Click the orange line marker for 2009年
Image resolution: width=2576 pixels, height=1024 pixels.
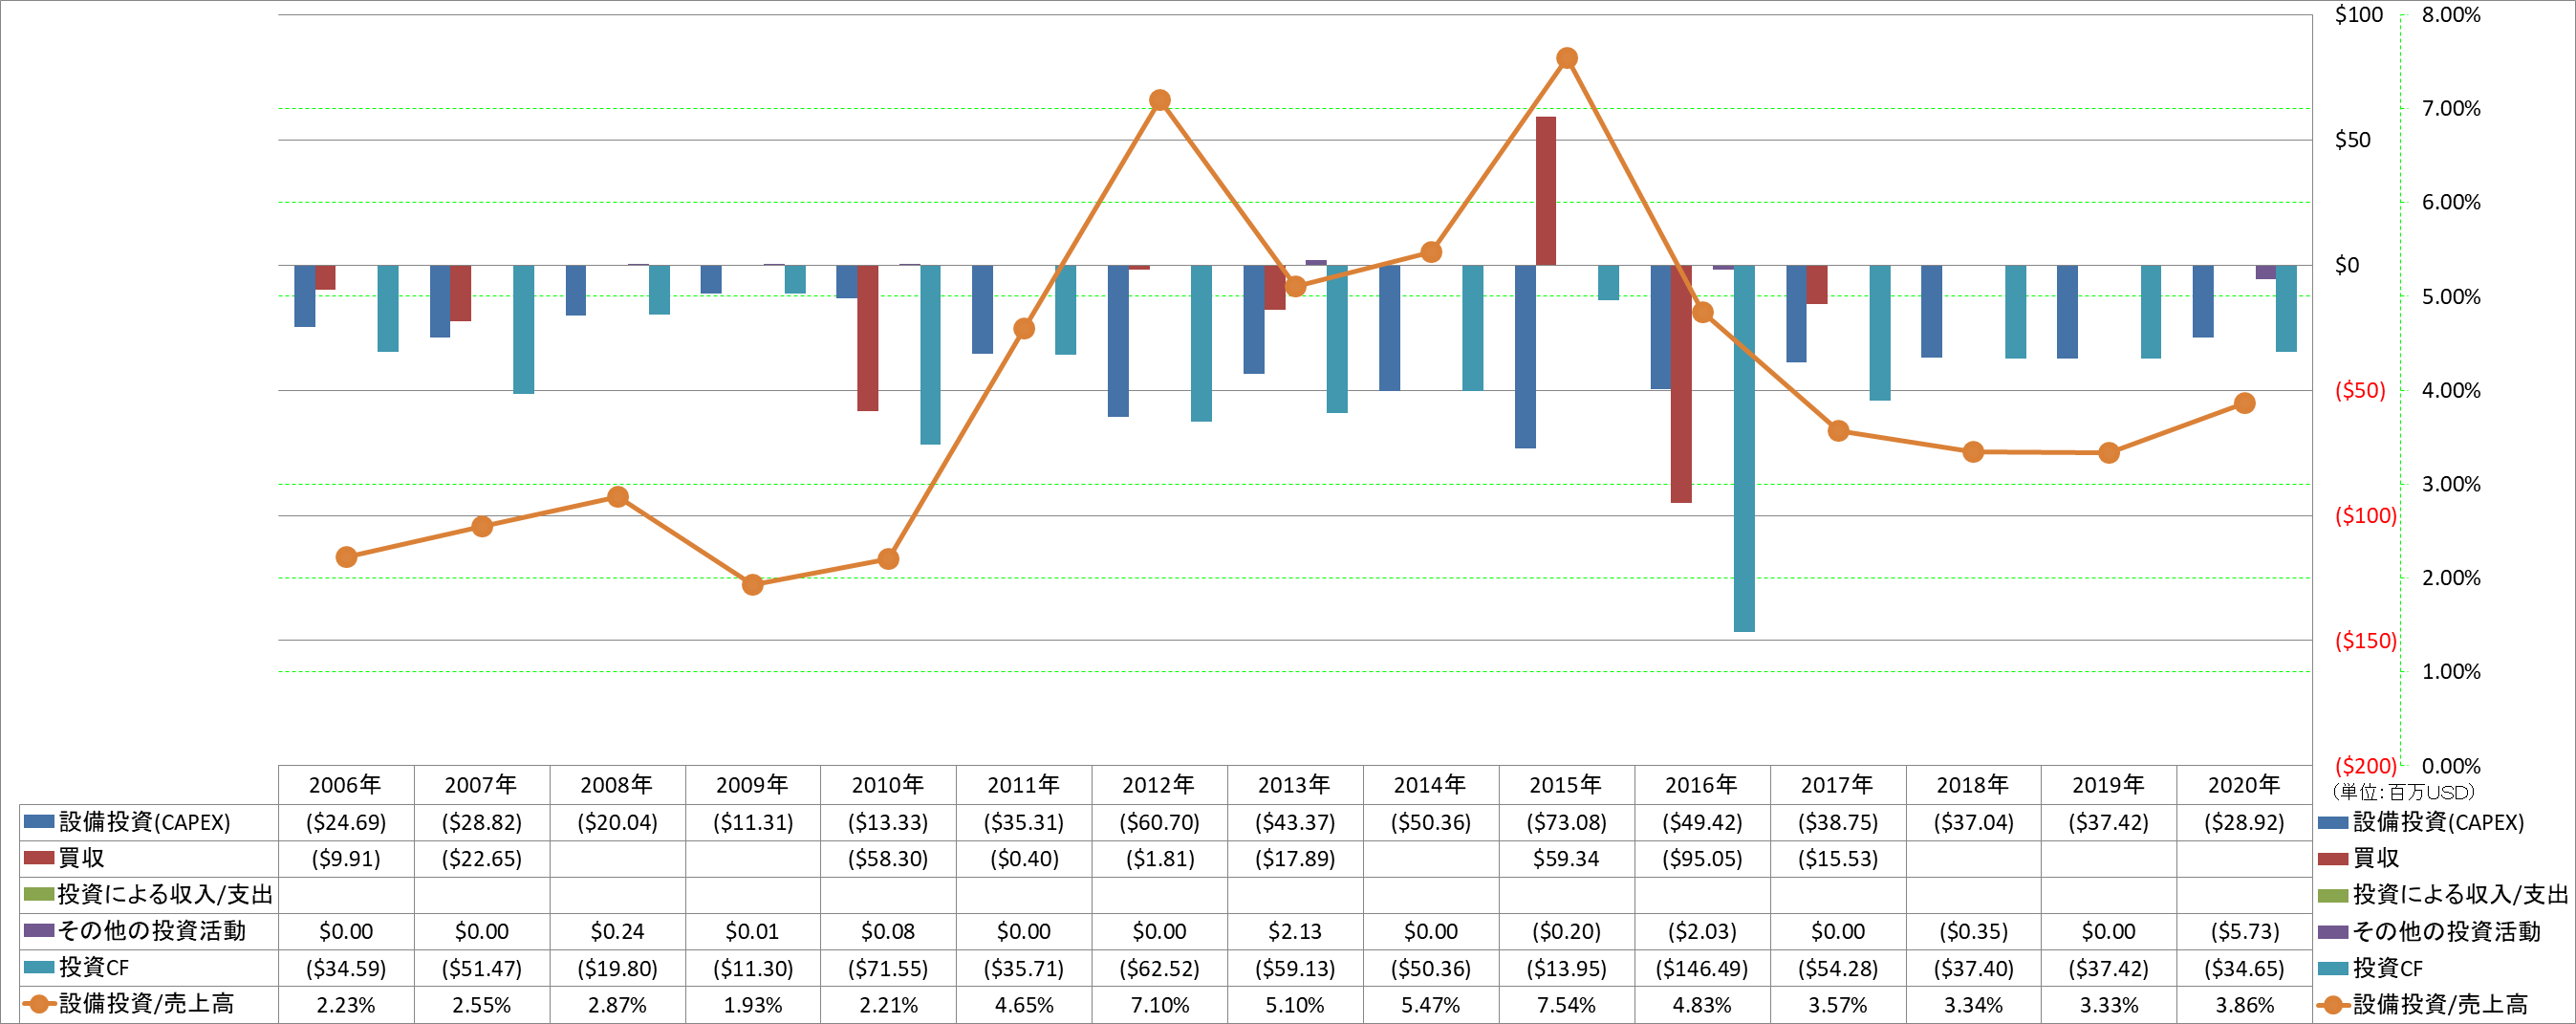(753, 585)
